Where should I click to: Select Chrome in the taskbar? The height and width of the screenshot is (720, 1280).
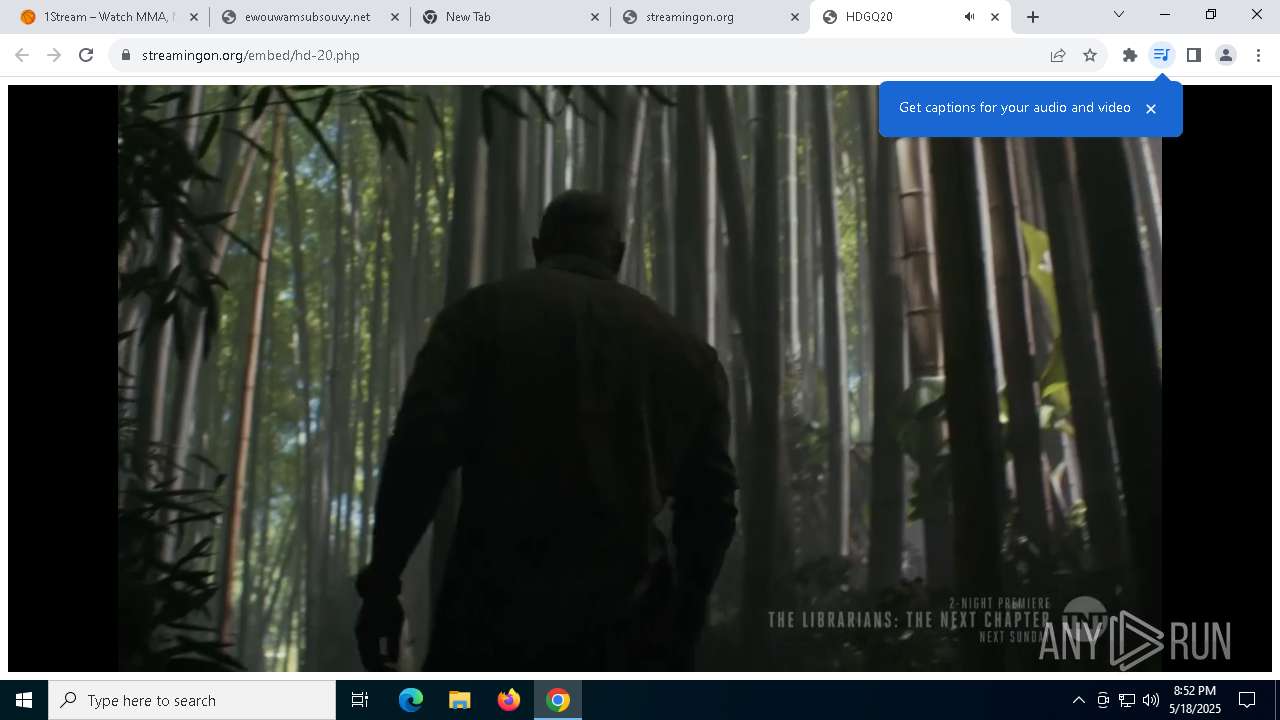(558, 700)
